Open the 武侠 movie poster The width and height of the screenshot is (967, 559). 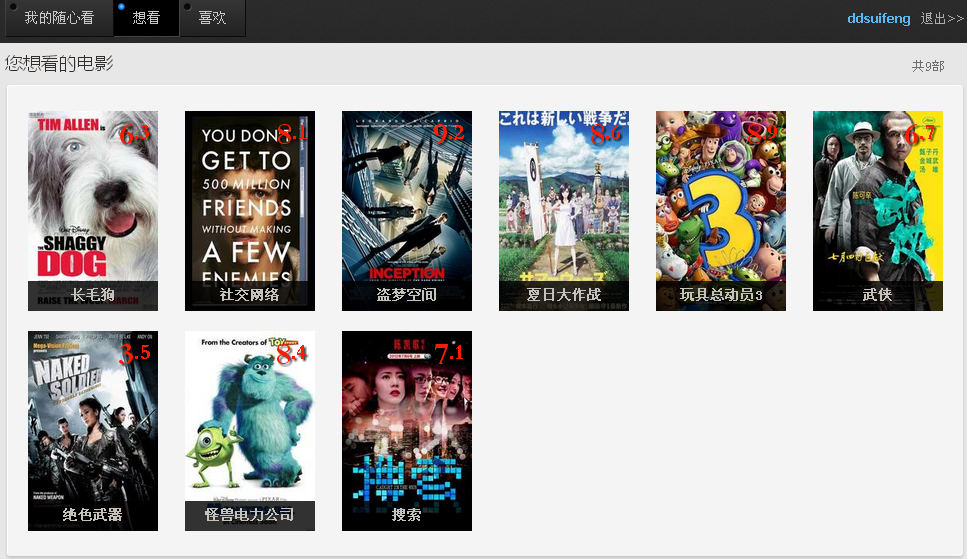[x=878, y=210]
